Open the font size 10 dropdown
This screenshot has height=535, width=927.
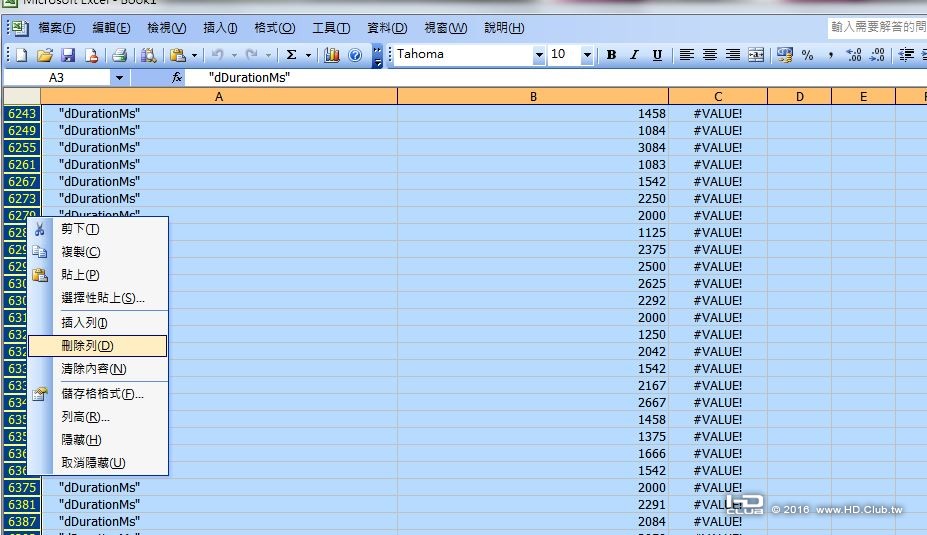[587, 55]
